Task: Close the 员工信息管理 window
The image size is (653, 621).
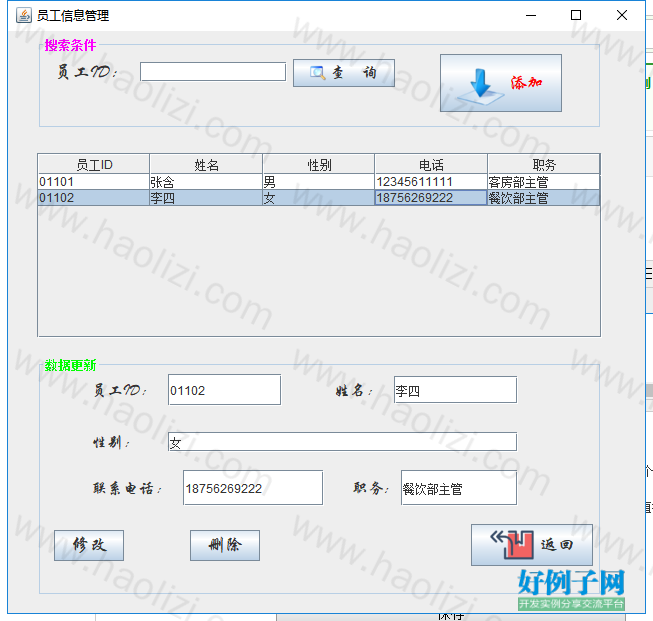Action: click(622, 15)
